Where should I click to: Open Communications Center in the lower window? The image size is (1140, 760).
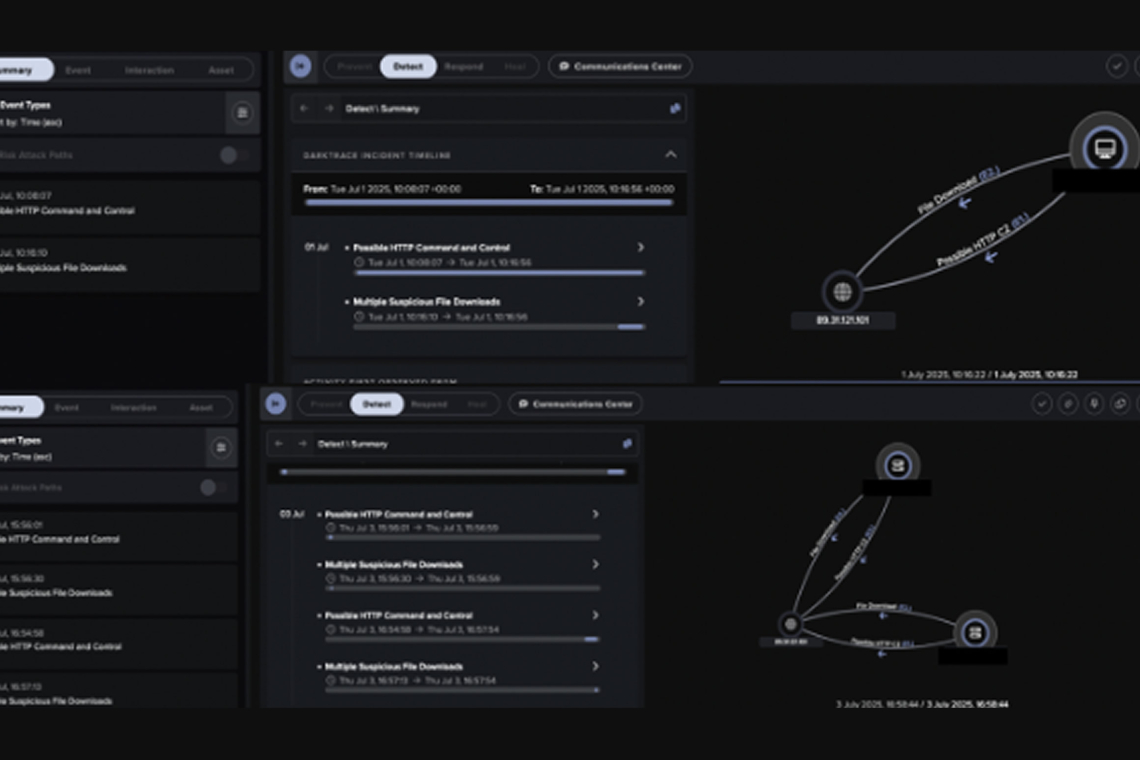(x=575, y=404)
